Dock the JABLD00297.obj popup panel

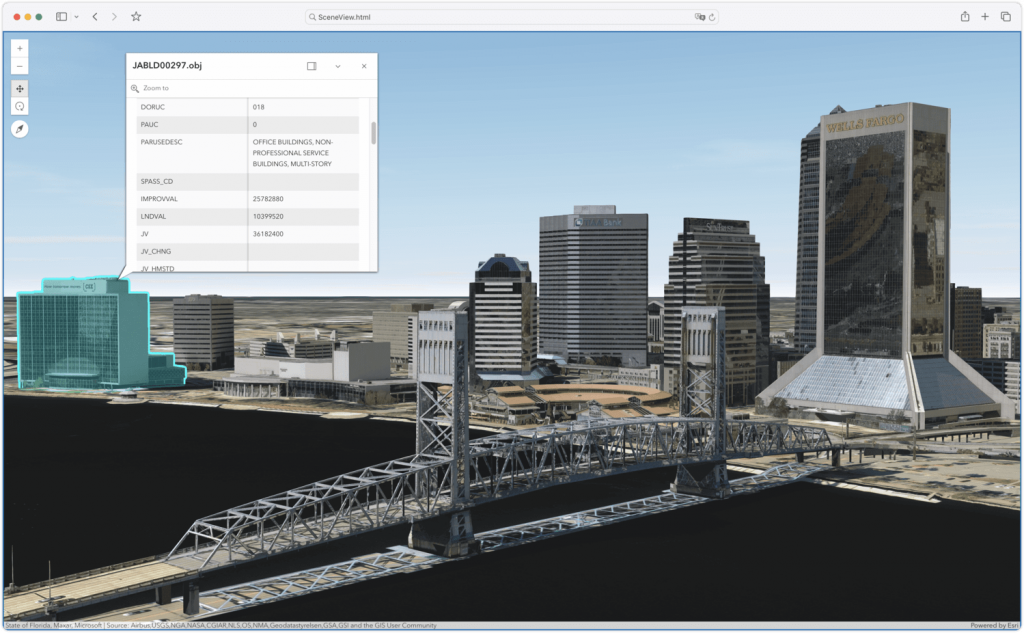click(x=311, y=66)
